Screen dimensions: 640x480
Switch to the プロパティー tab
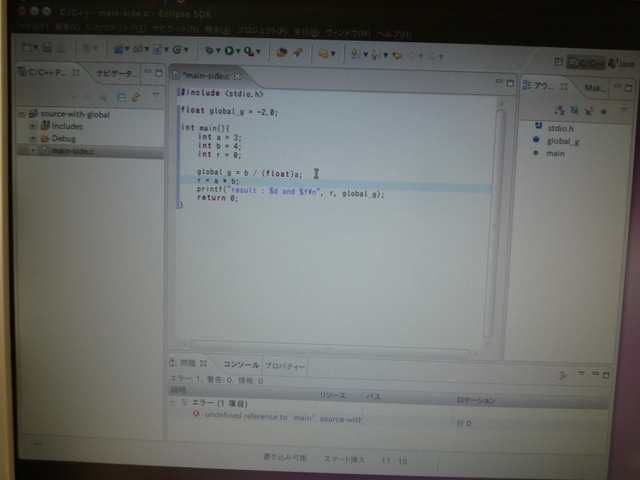coord(284,366)
